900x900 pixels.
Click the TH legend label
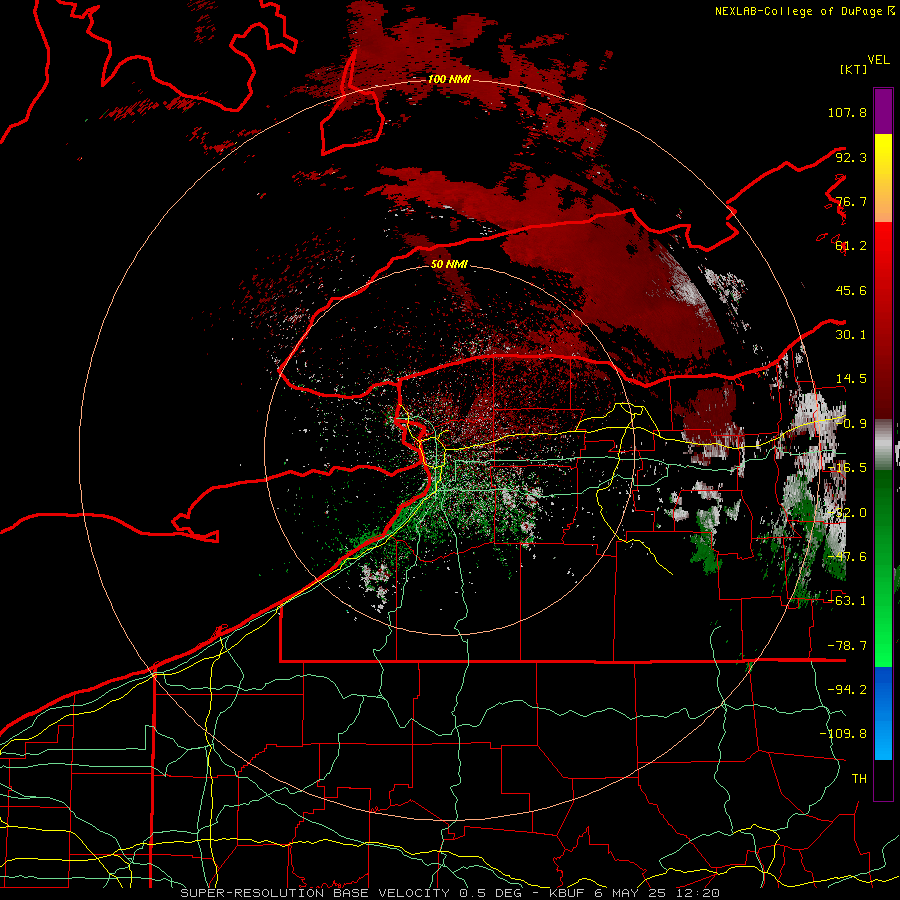pyautogui.click(x=859, y=779)
